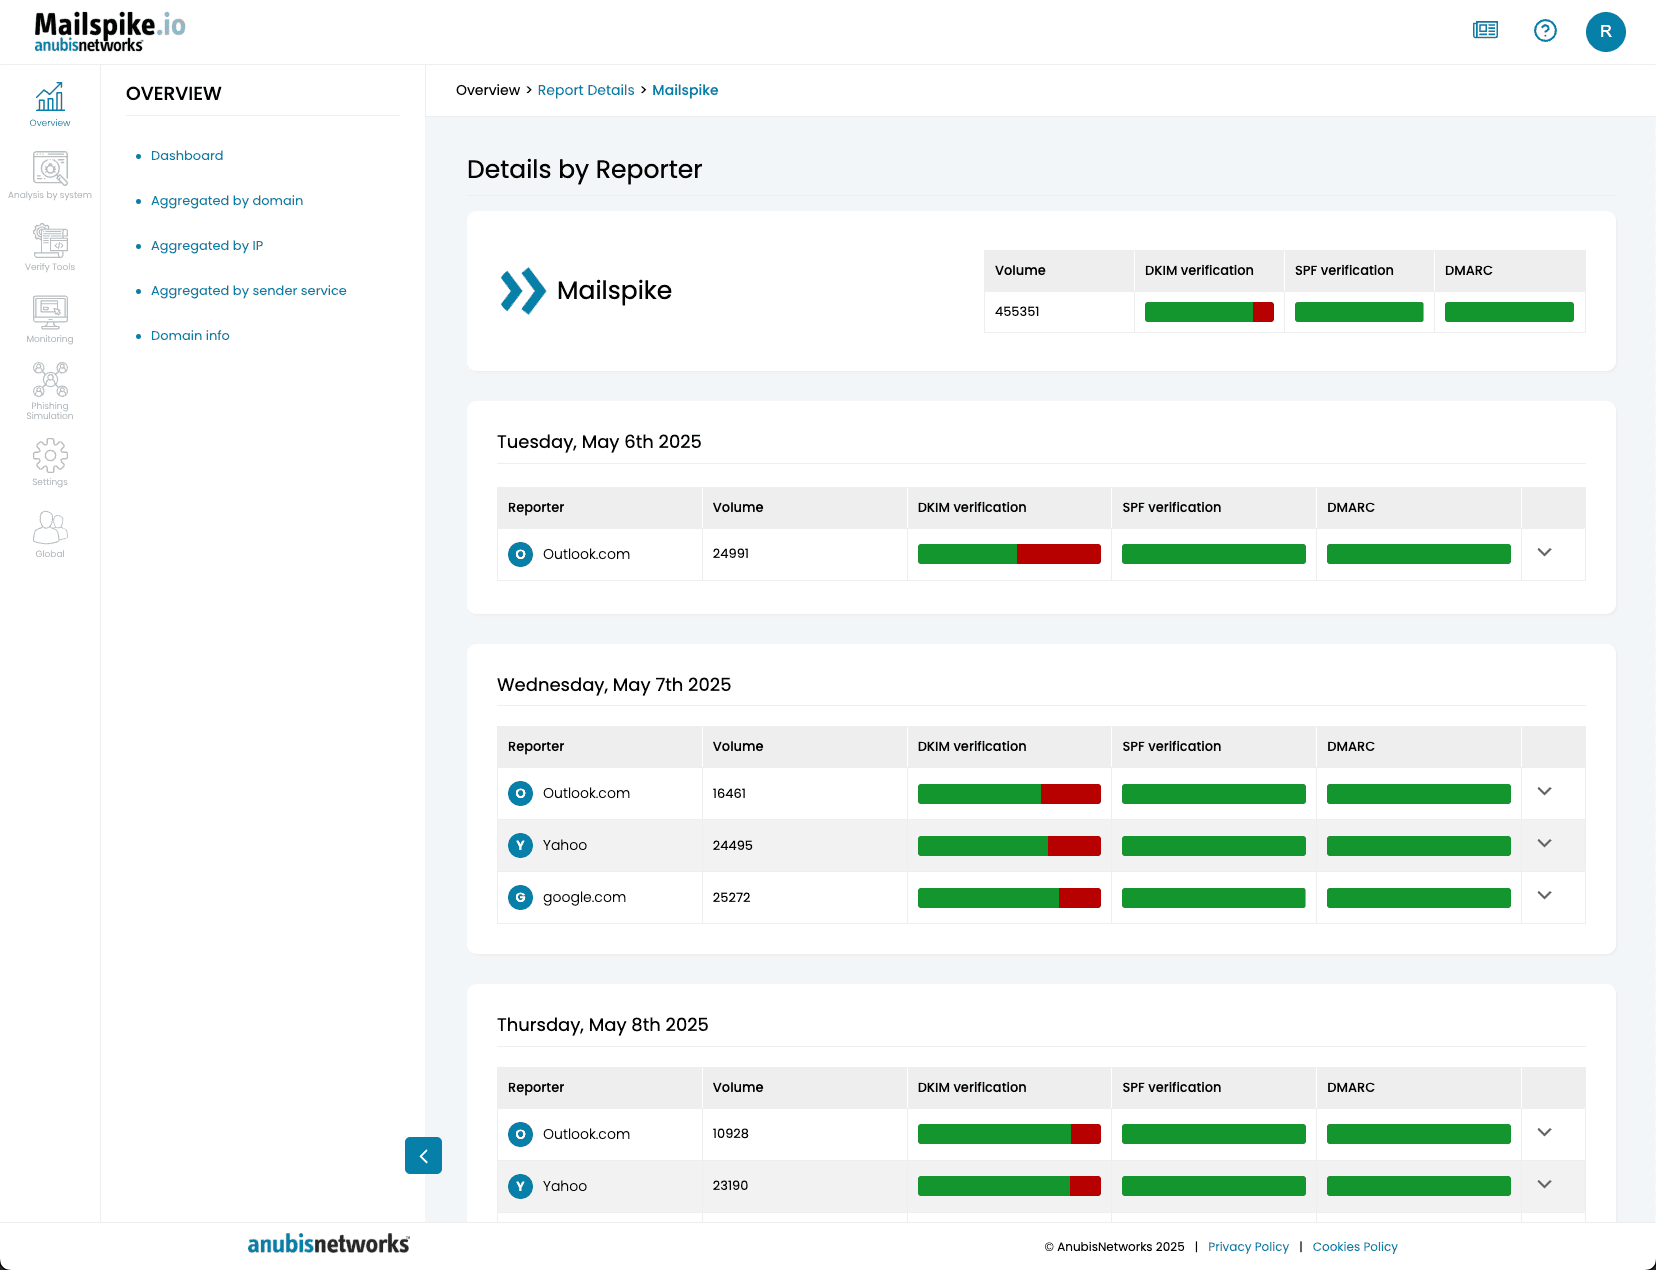The image size is (1656, 1270).
Task: Expand google.com row with volume 25272
Action: [1545, 895]
